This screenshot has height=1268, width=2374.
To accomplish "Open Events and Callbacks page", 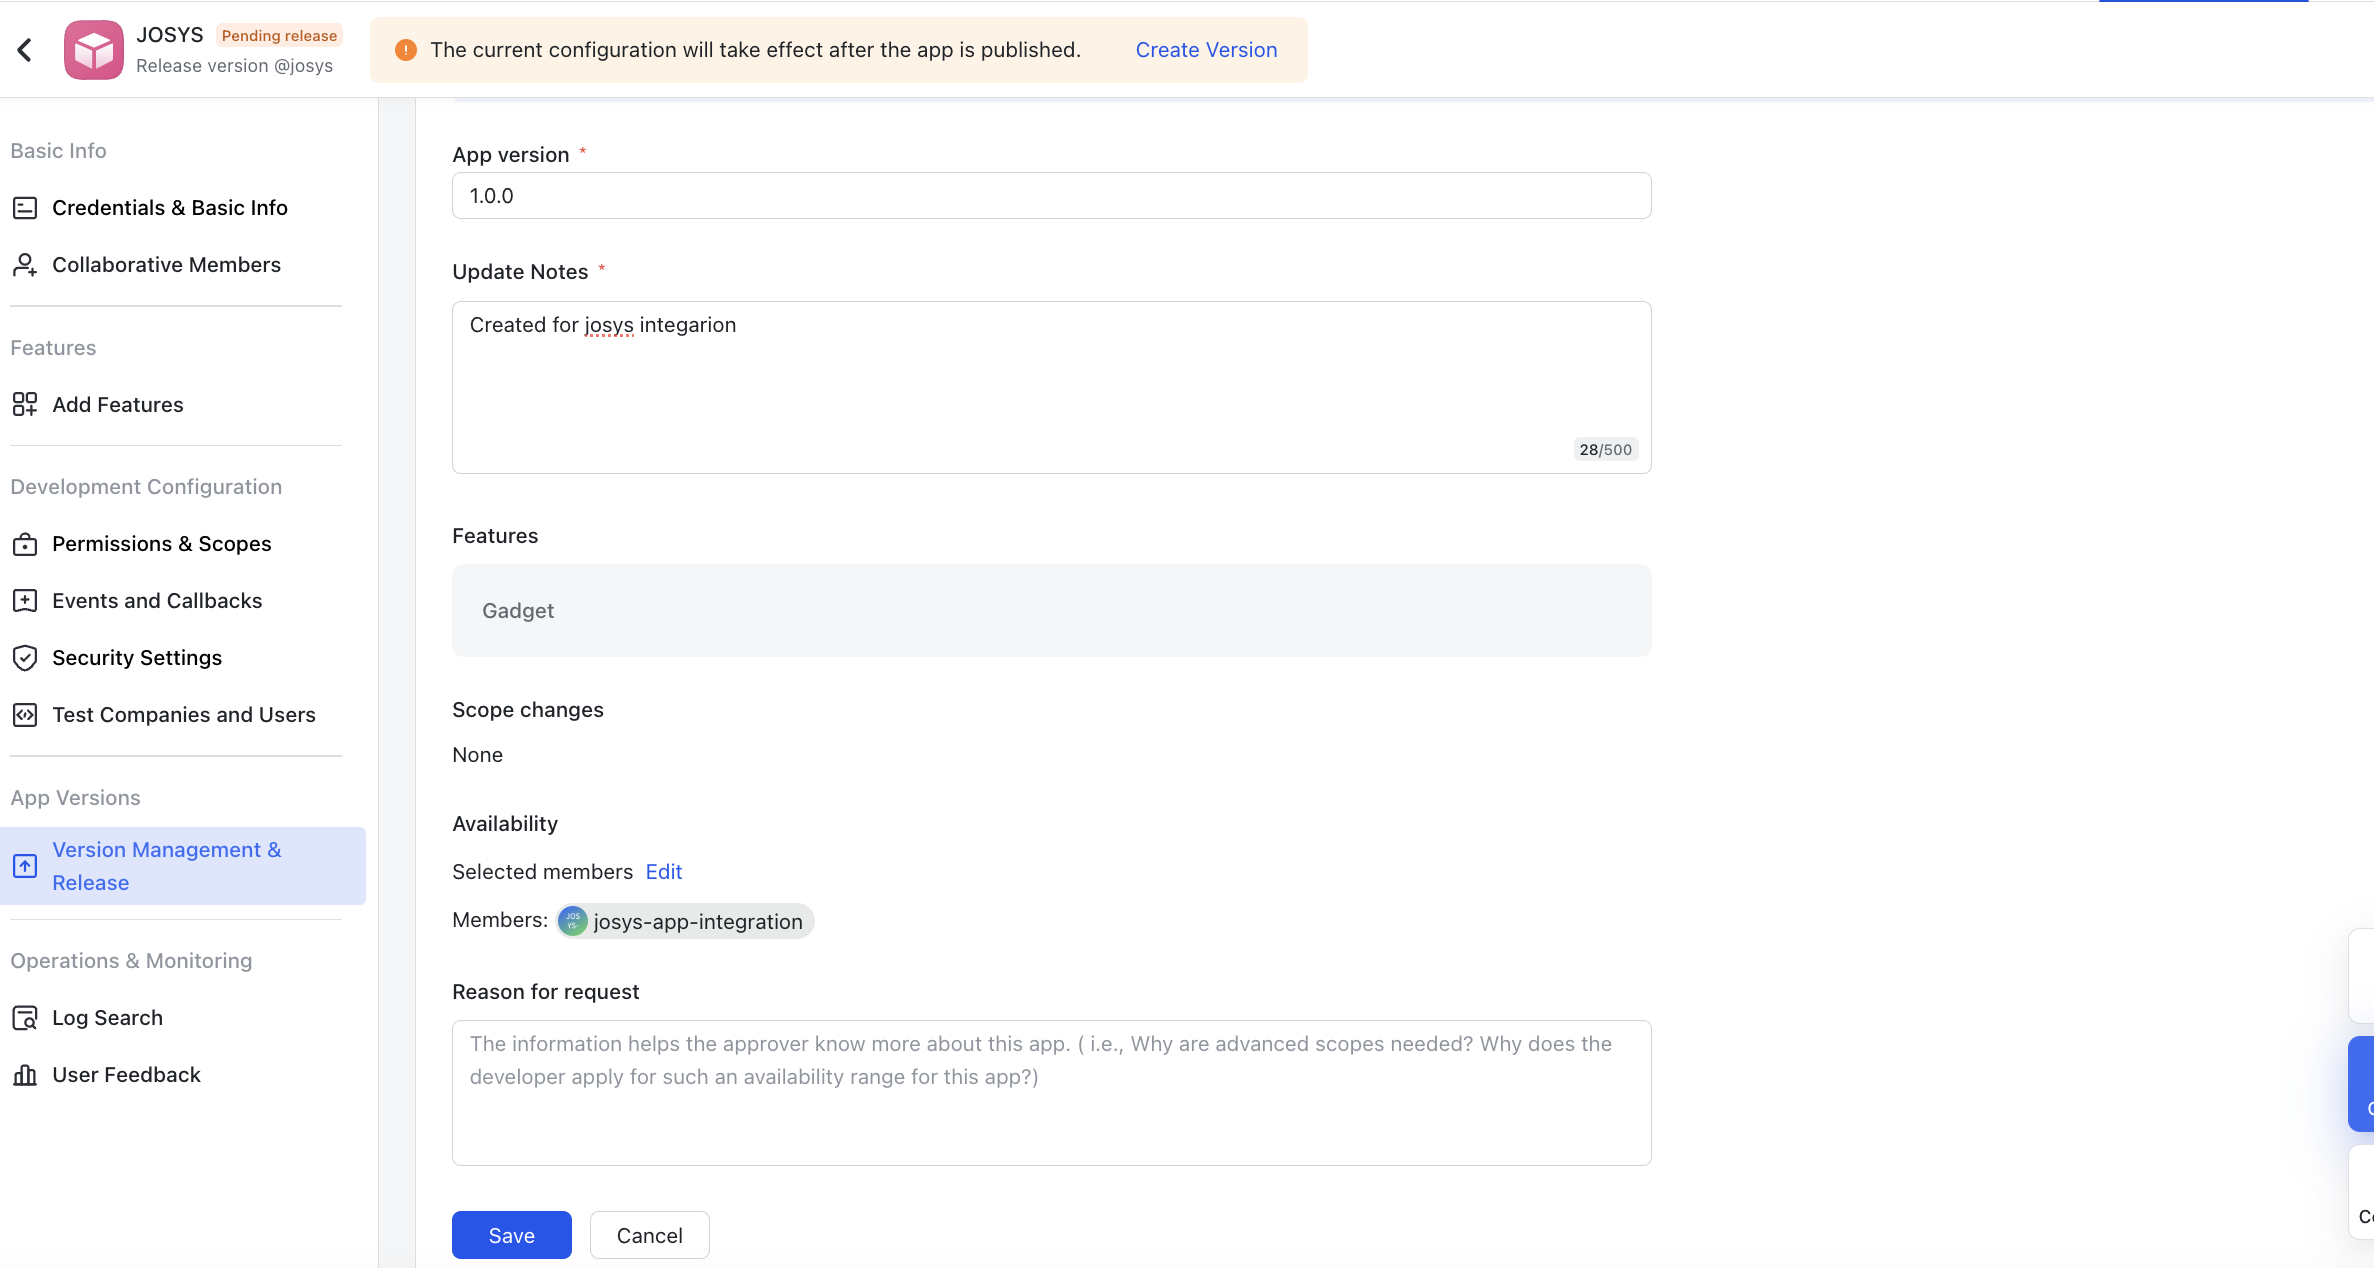I will tap(157, 601).
